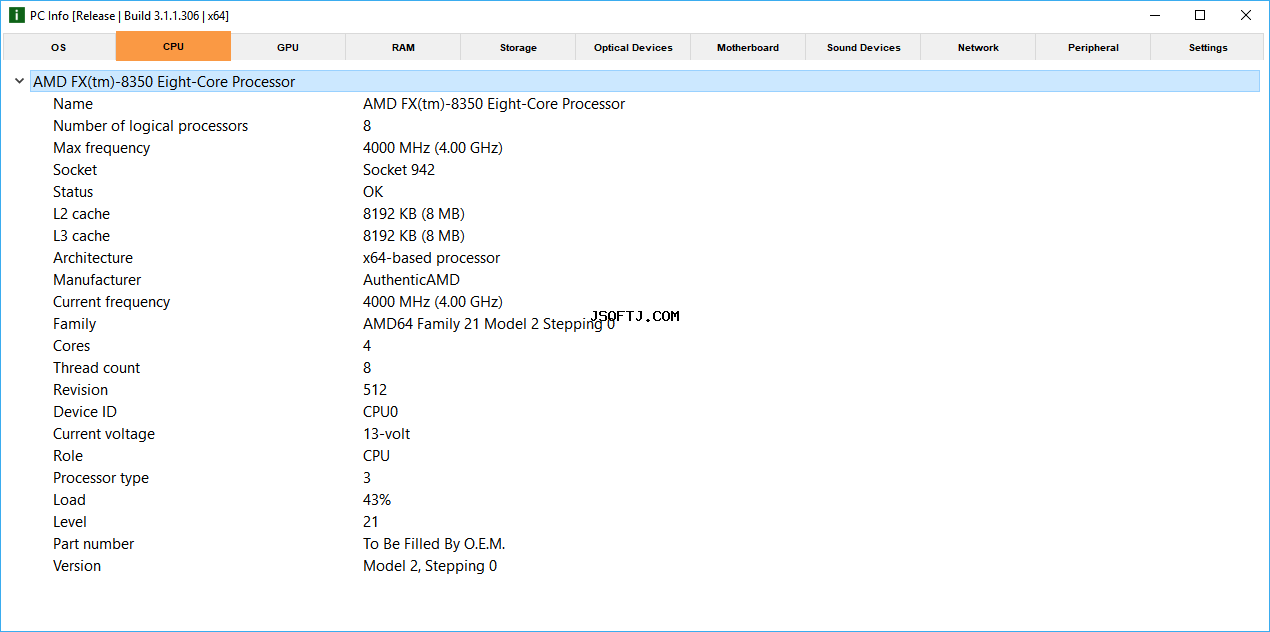Click the Thread count label

pyautogui.click(x=96, y=368)
